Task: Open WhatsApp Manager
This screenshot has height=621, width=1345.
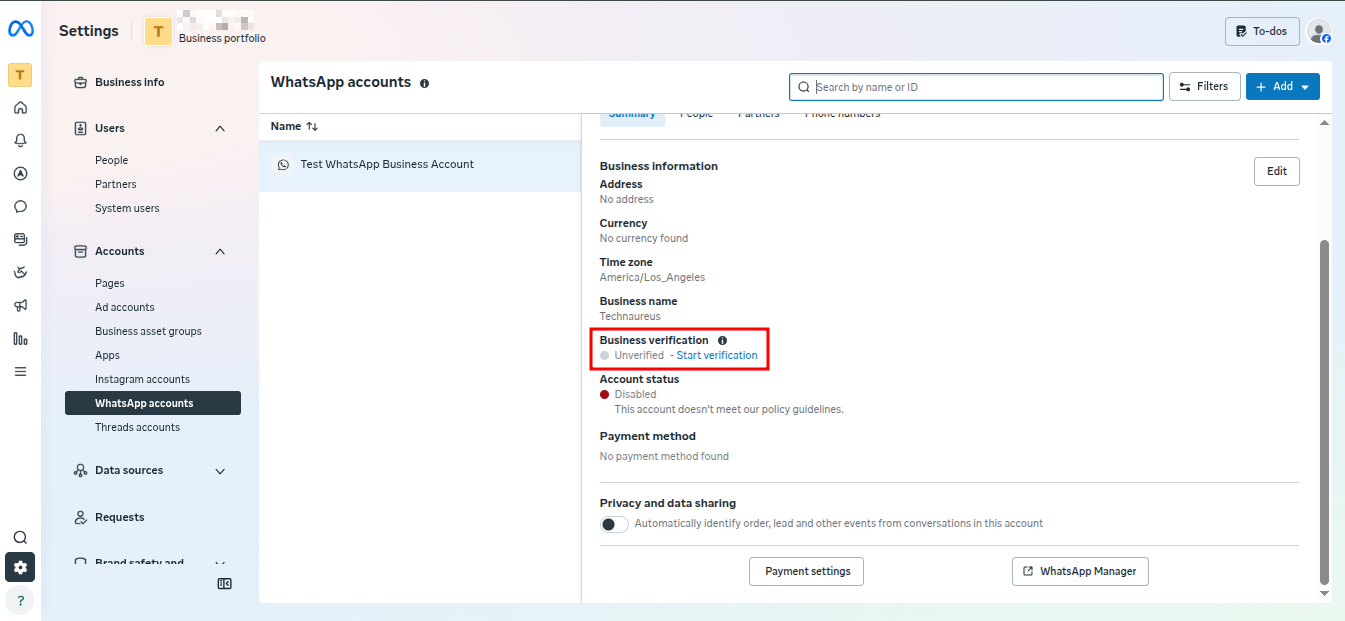Action: click(1080, 572)
